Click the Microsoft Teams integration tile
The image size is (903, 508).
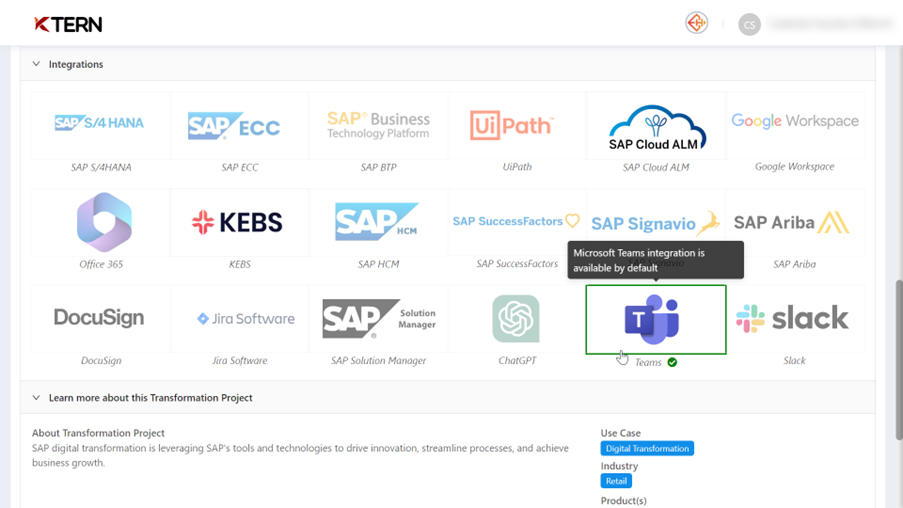point(656,319)
